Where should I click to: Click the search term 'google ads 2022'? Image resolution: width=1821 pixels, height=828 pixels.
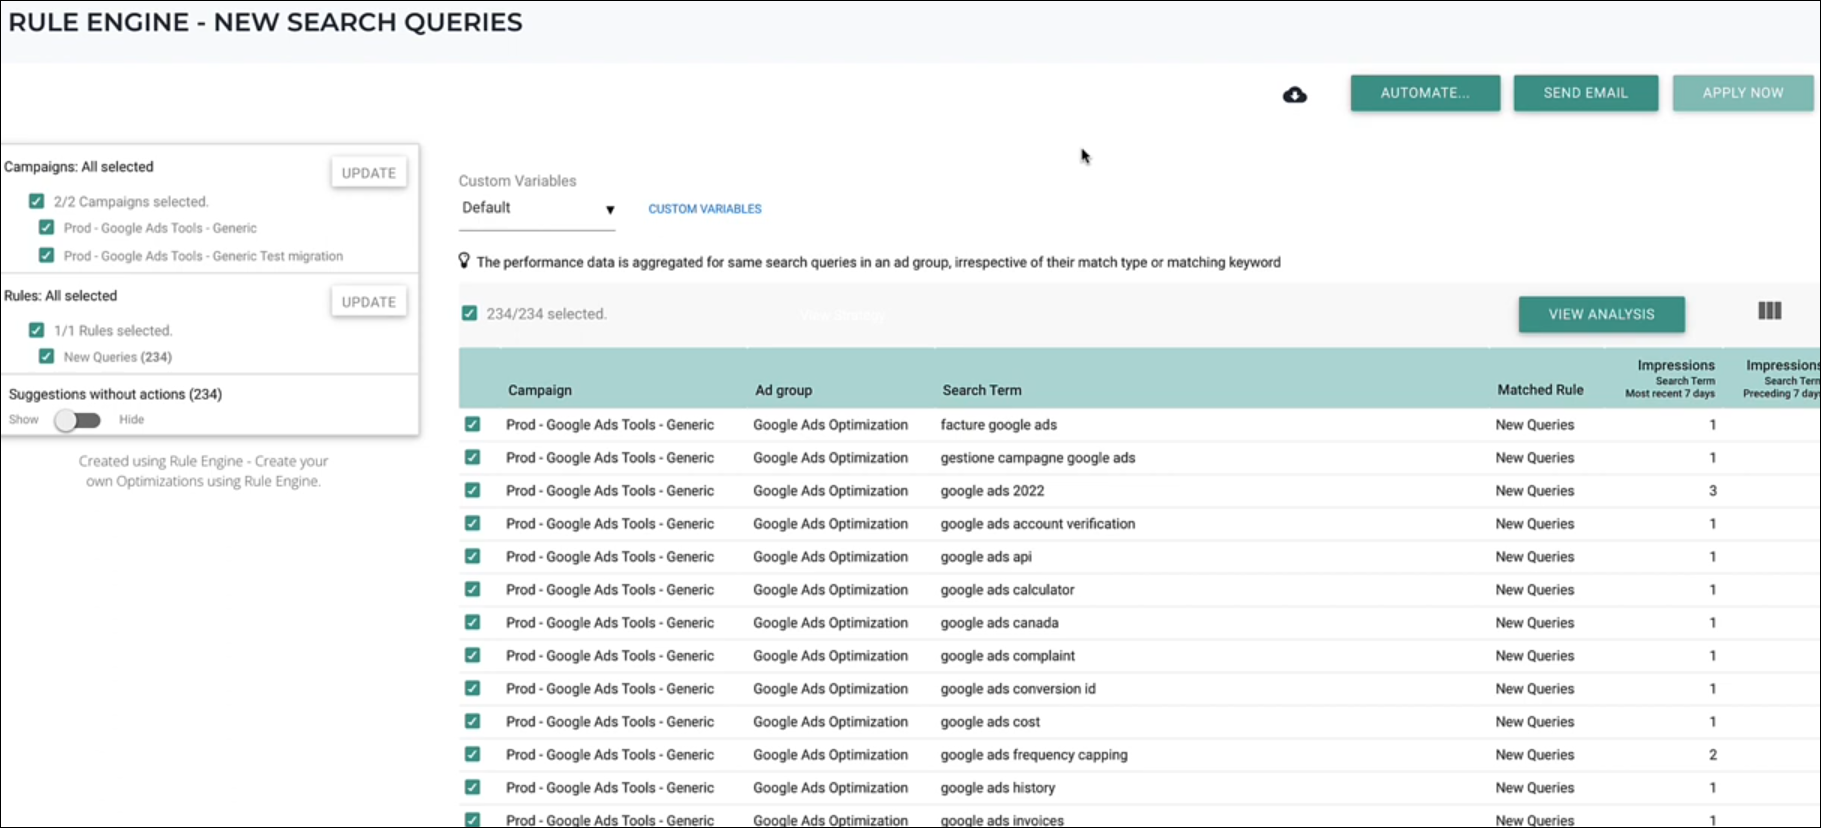992,490
